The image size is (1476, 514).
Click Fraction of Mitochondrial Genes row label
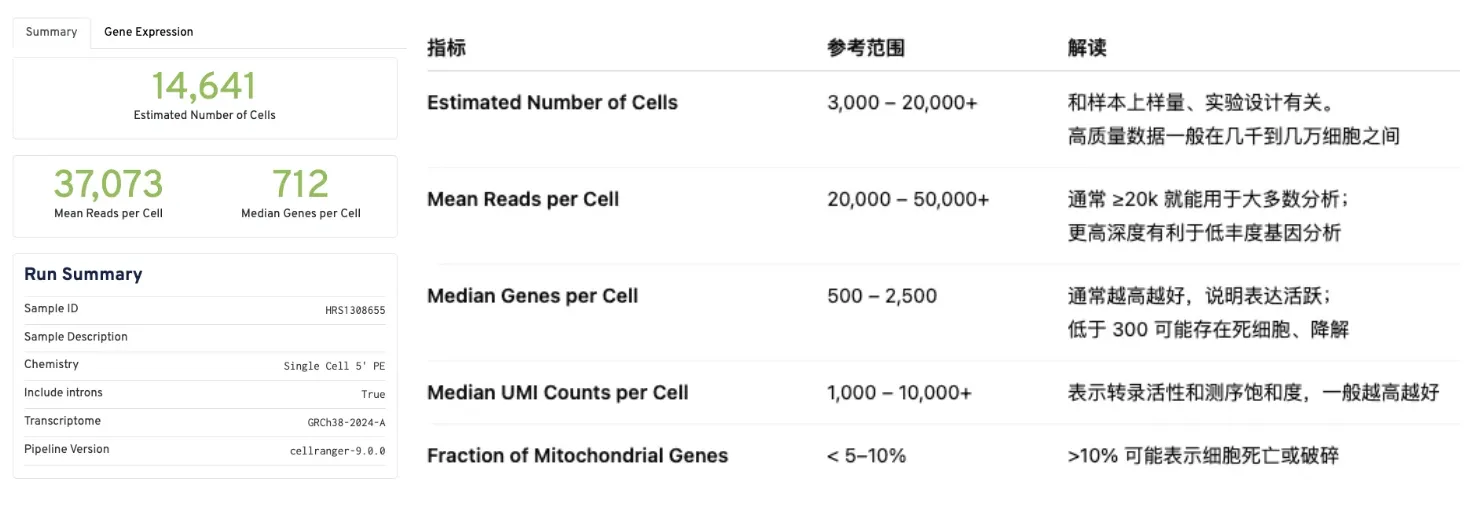(577, 456)
